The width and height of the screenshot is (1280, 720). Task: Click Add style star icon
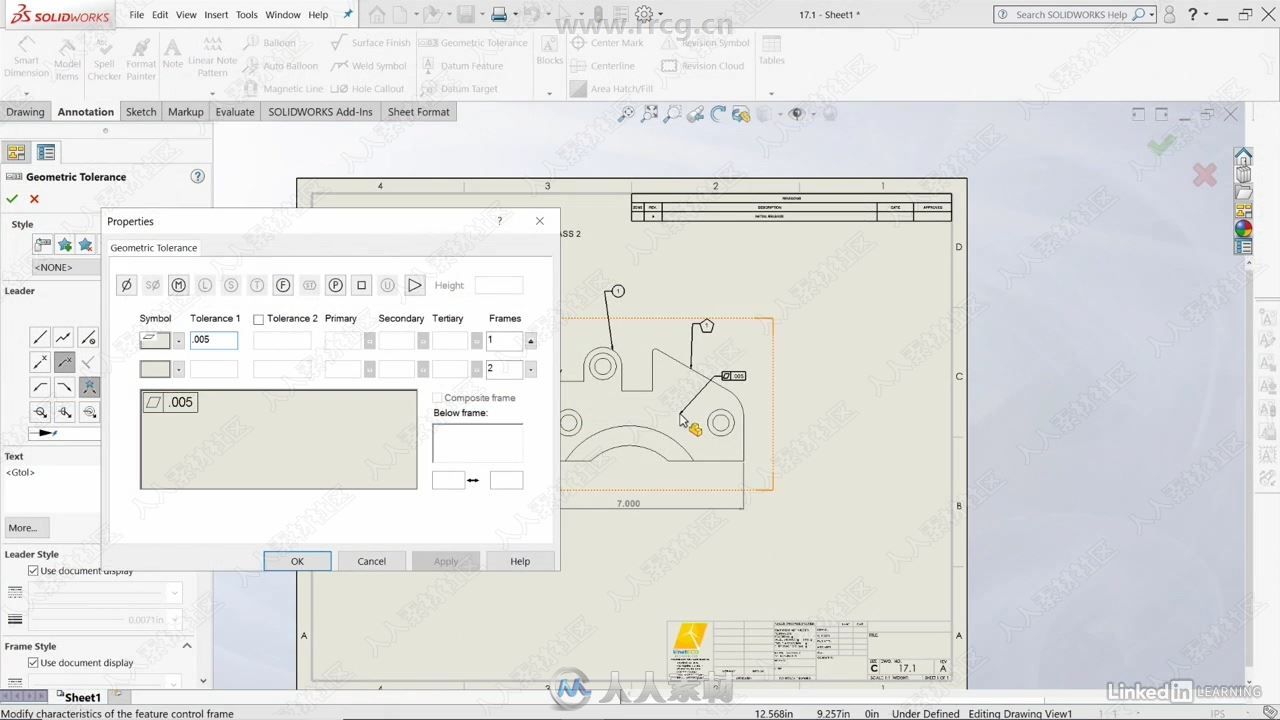coord(65,245)
